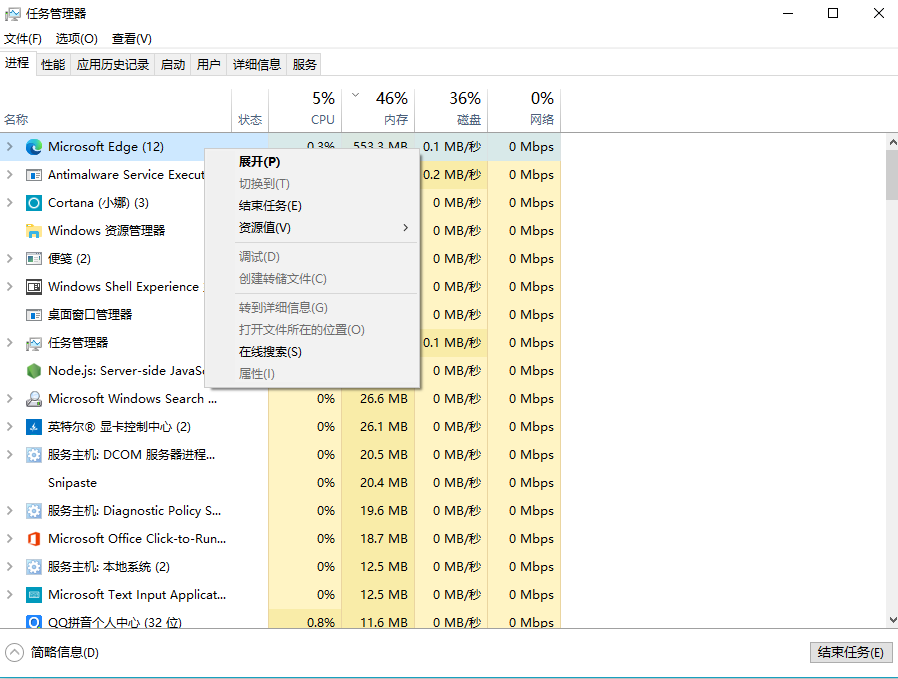This screenshot has height=679, width=898.
Task: Expand the 服务主机: DCOM 服务器进程 row
Action: [10, 455]
